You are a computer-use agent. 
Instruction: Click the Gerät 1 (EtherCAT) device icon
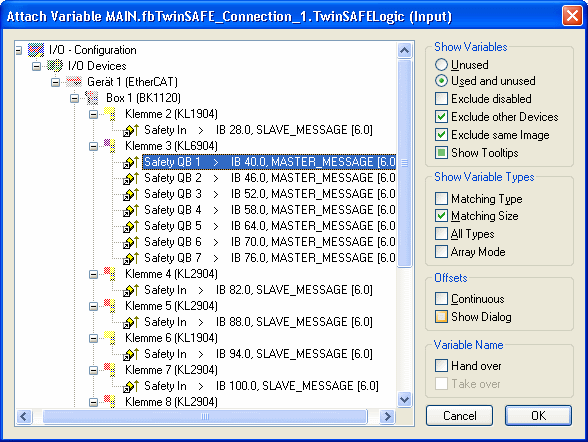click(x=74, y=81)
